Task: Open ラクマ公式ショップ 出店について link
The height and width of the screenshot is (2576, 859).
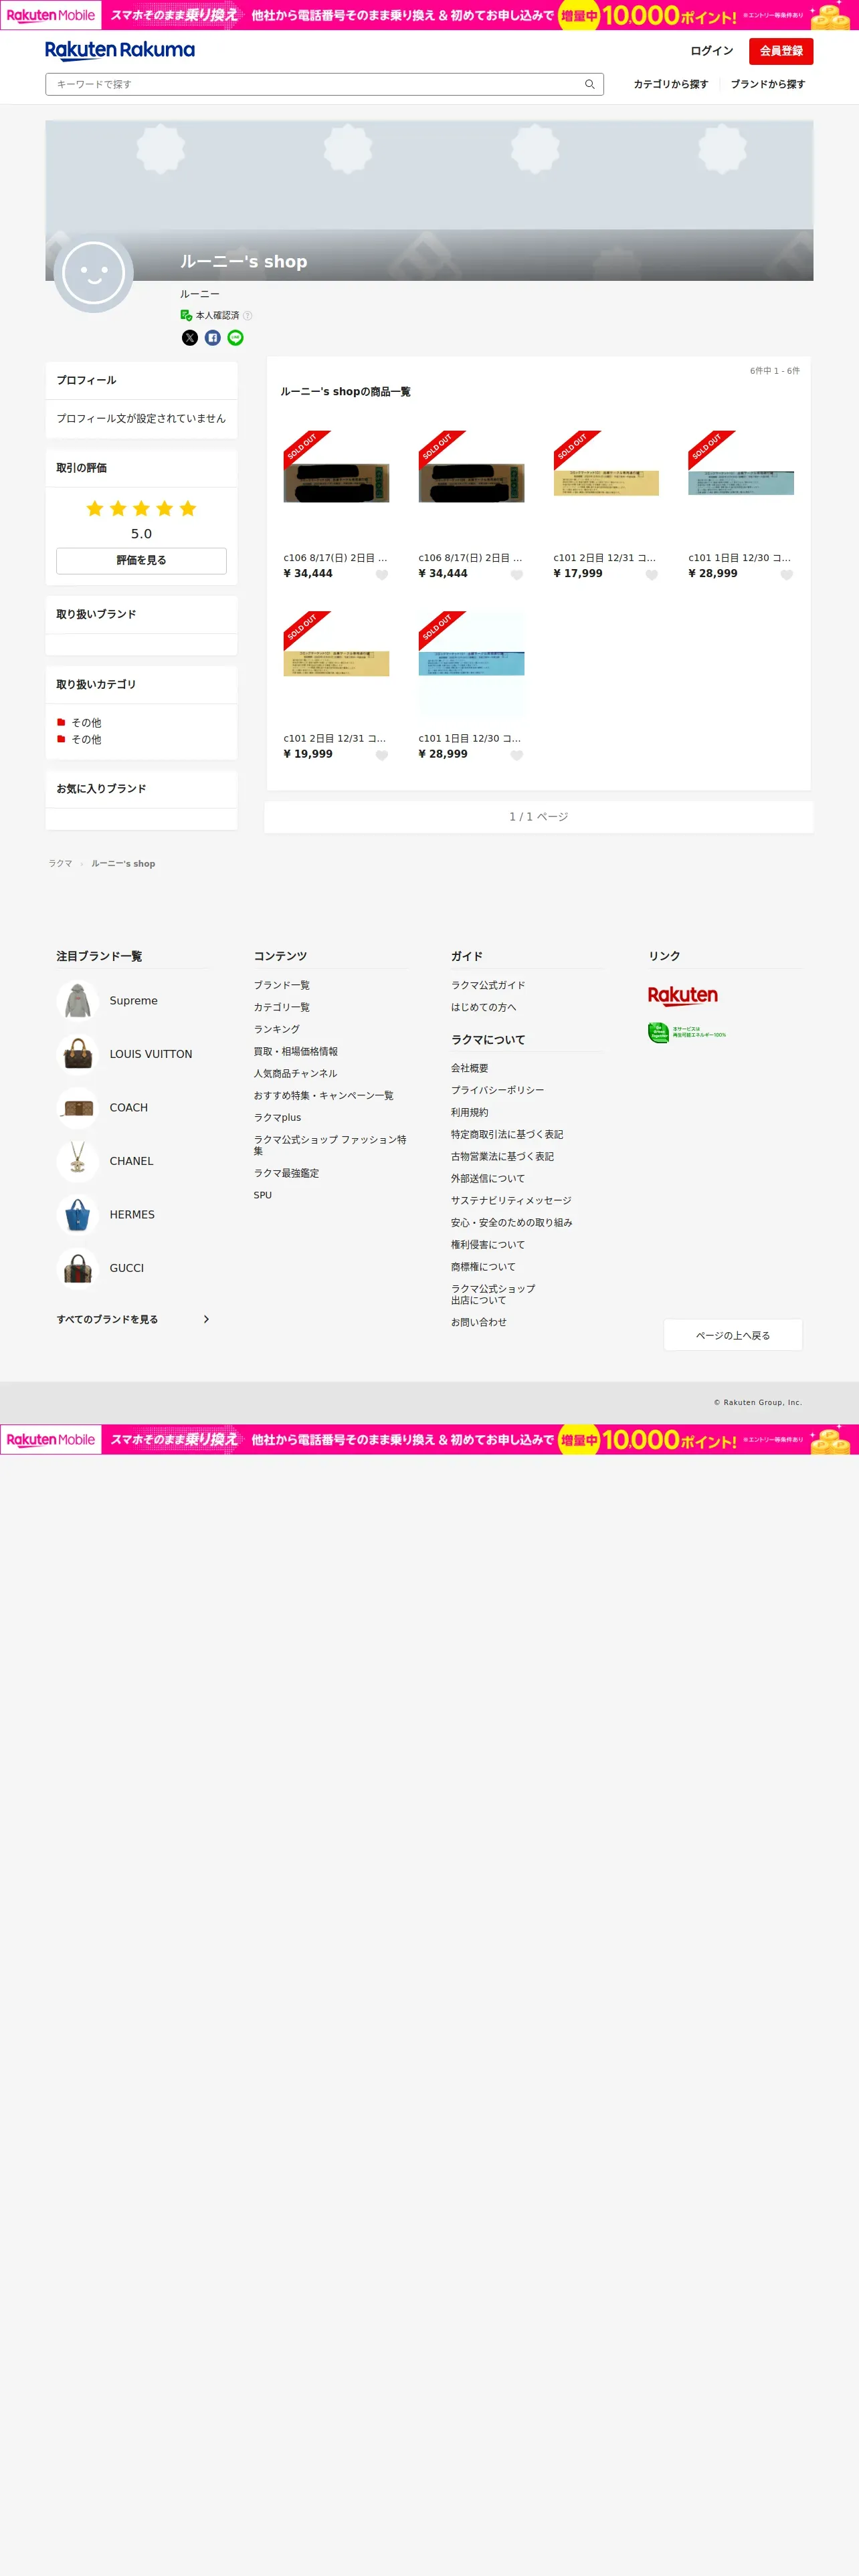Action: tap(493, 1295)
